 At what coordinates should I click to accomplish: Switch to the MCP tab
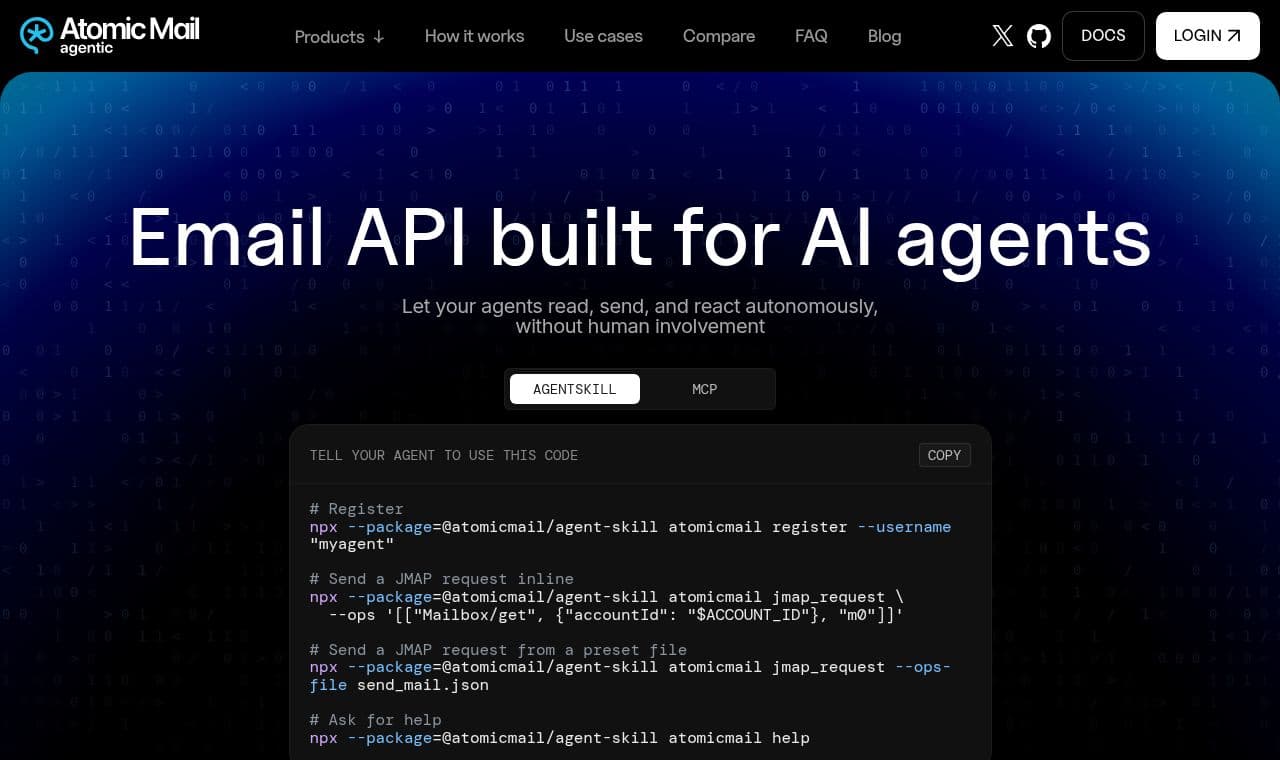click(705, 389)
